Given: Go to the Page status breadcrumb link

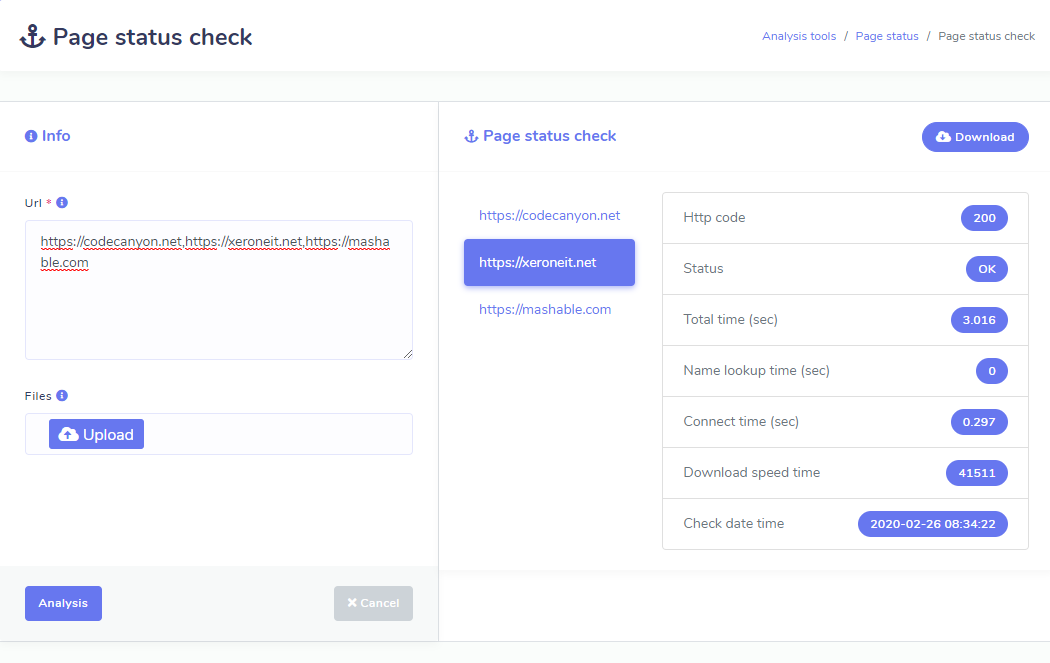Looking at the screenshot, I should coord(886,36).
